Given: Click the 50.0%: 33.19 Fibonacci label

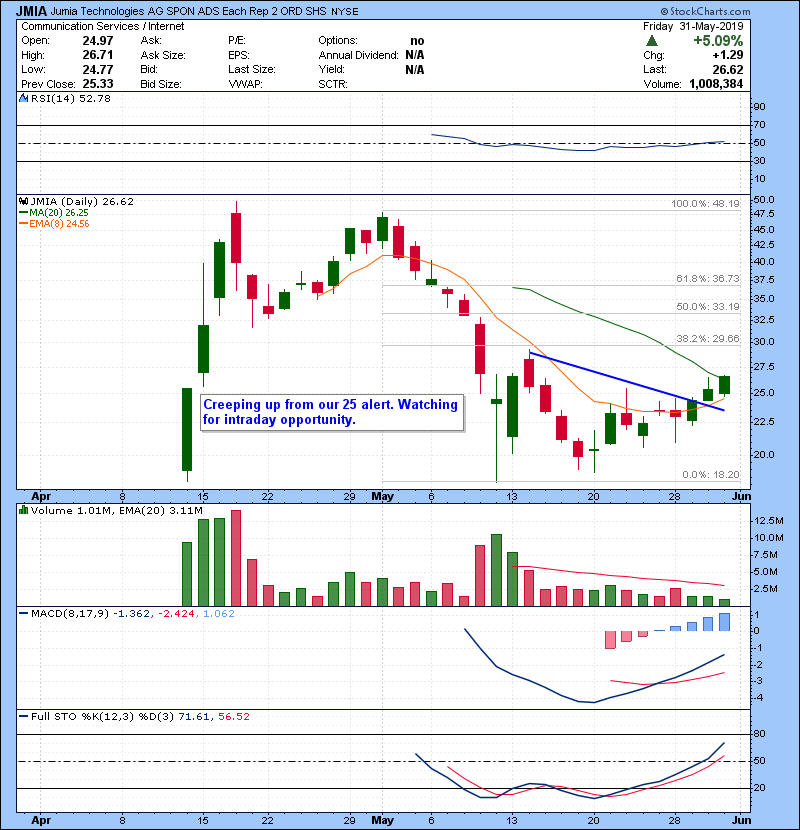Looking at the screenshot, I should [x=707, y=306].
